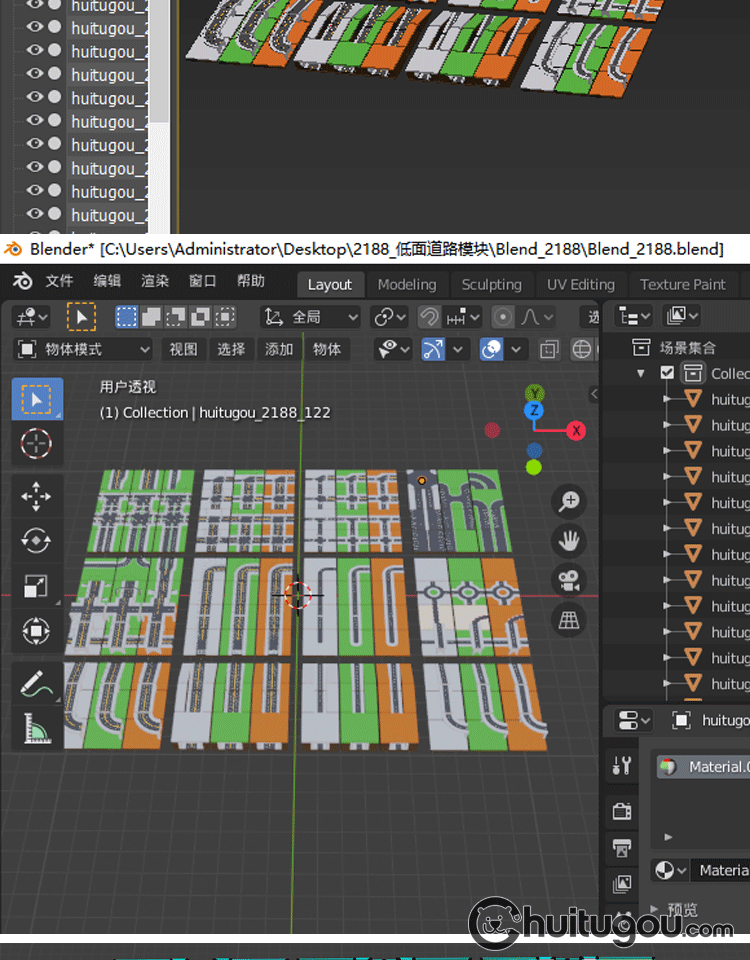Toggle the snapping magnet button
The height and width of the screenshot is (960, 750).
429,317
